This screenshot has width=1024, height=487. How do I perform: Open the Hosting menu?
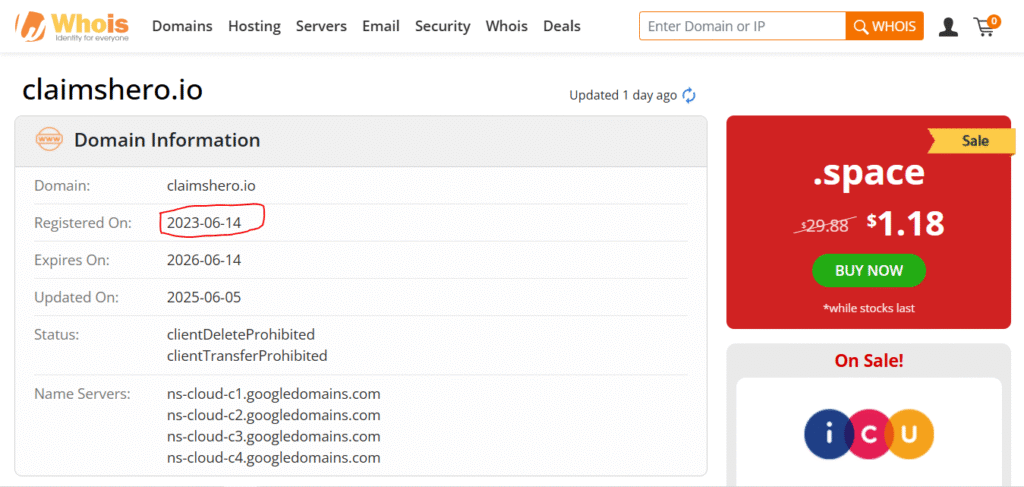(254, 26)
